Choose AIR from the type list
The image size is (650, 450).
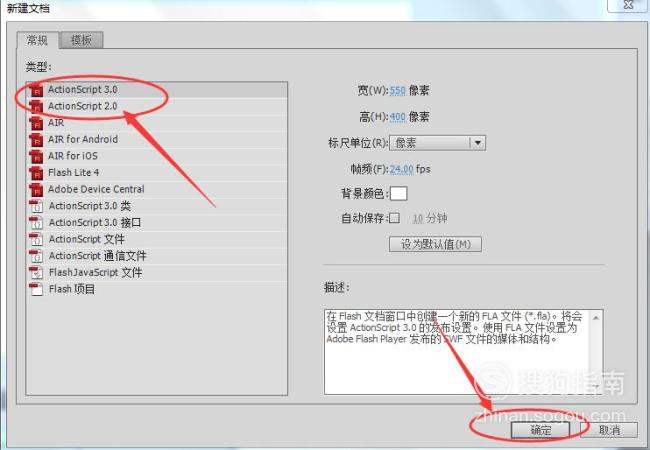tap(157, 123)
